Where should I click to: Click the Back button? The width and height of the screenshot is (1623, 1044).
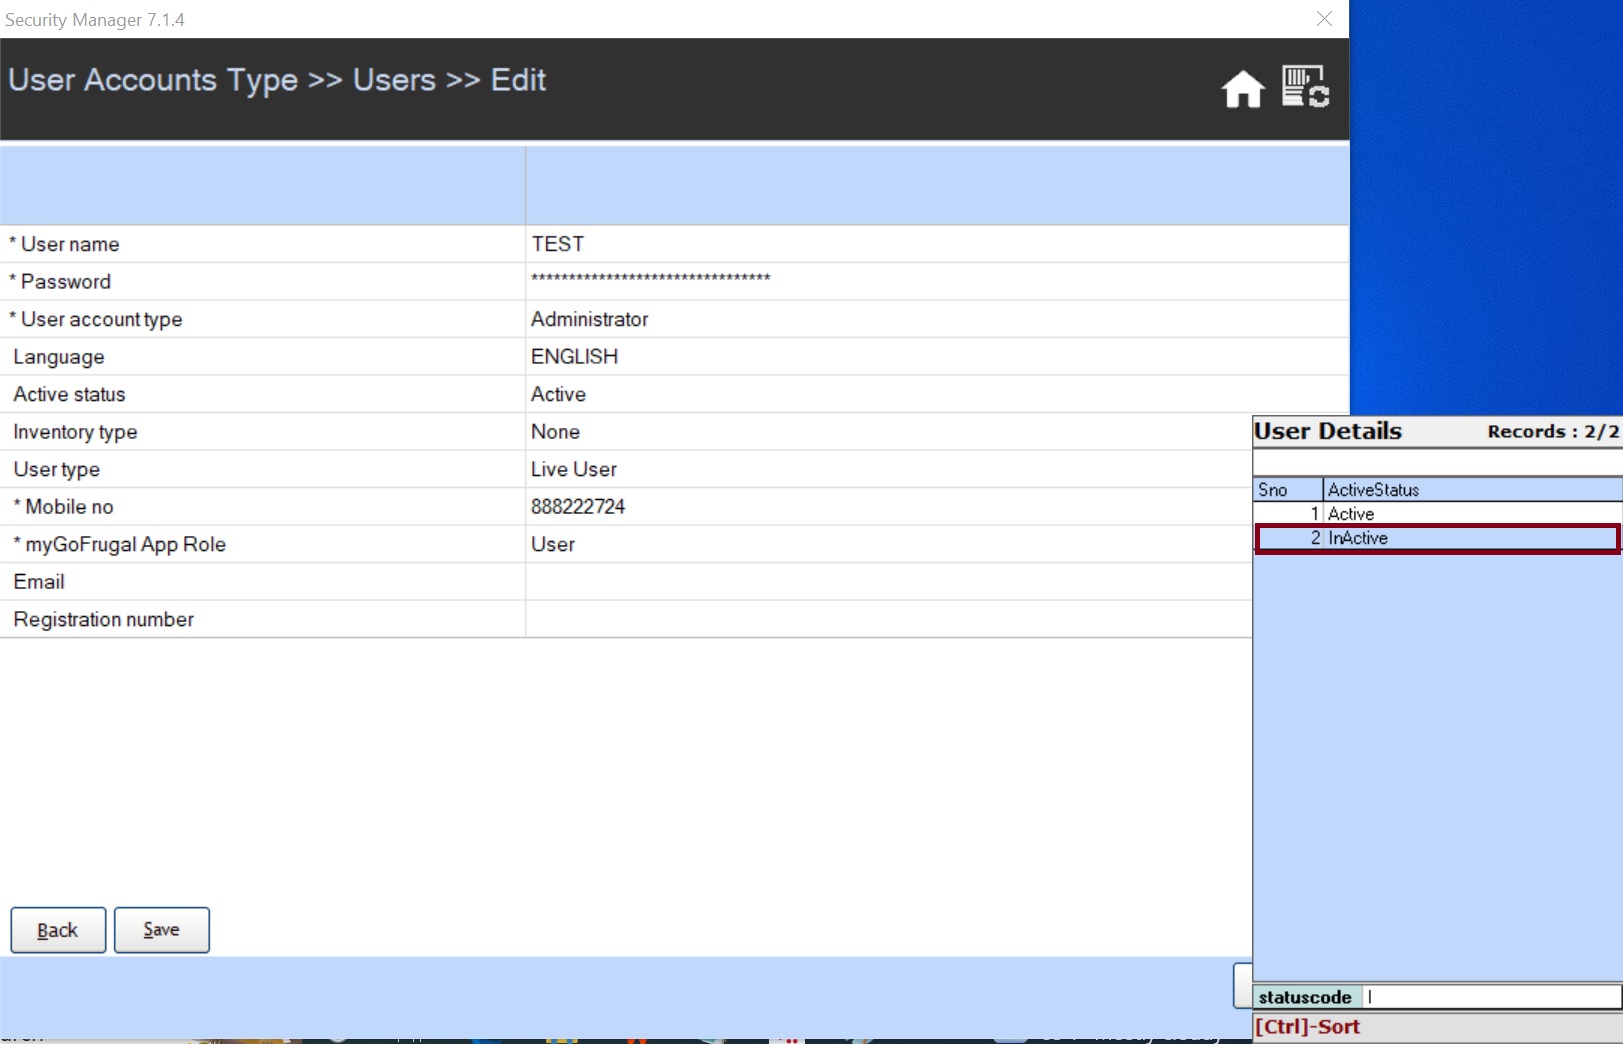click(58, 930)
